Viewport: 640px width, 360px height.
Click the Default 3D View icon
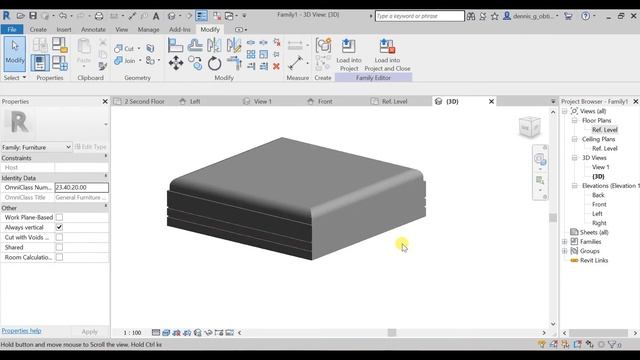pos(171,16)
